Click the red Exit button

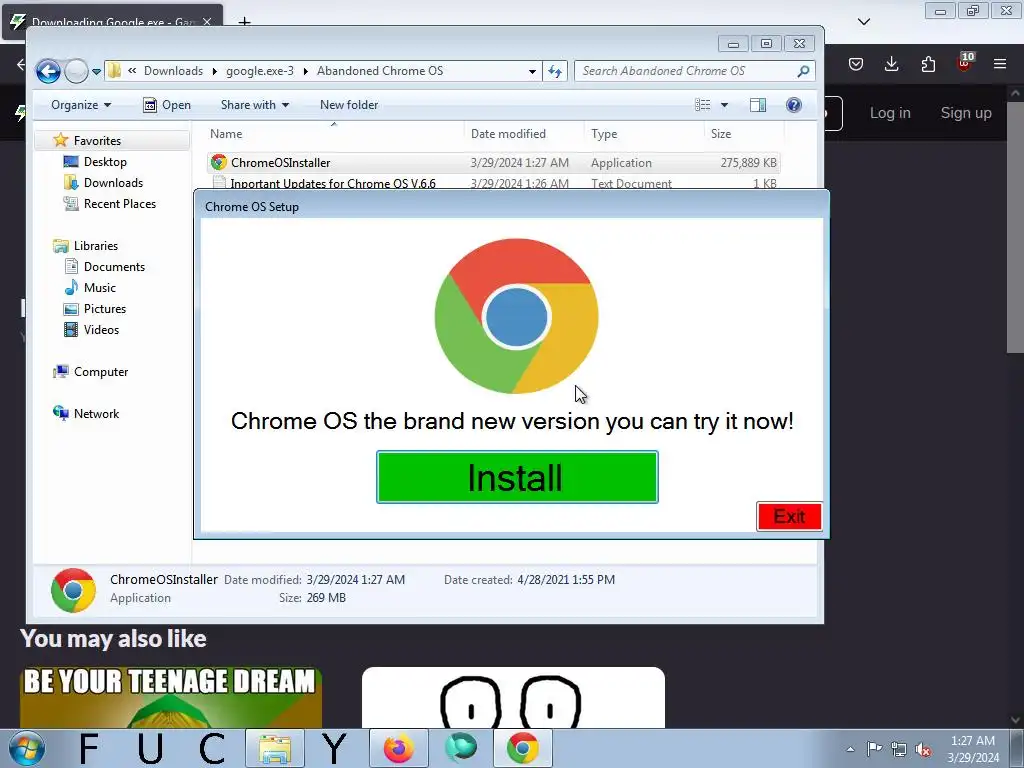click(789, 516)
